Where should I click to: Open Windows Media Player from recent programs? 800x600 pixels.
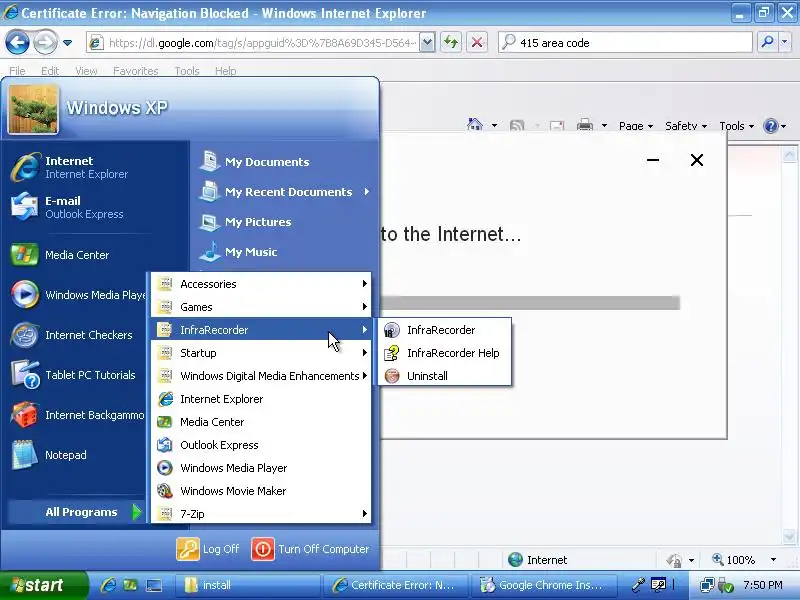pyautogui.click(x=77, y=294)
